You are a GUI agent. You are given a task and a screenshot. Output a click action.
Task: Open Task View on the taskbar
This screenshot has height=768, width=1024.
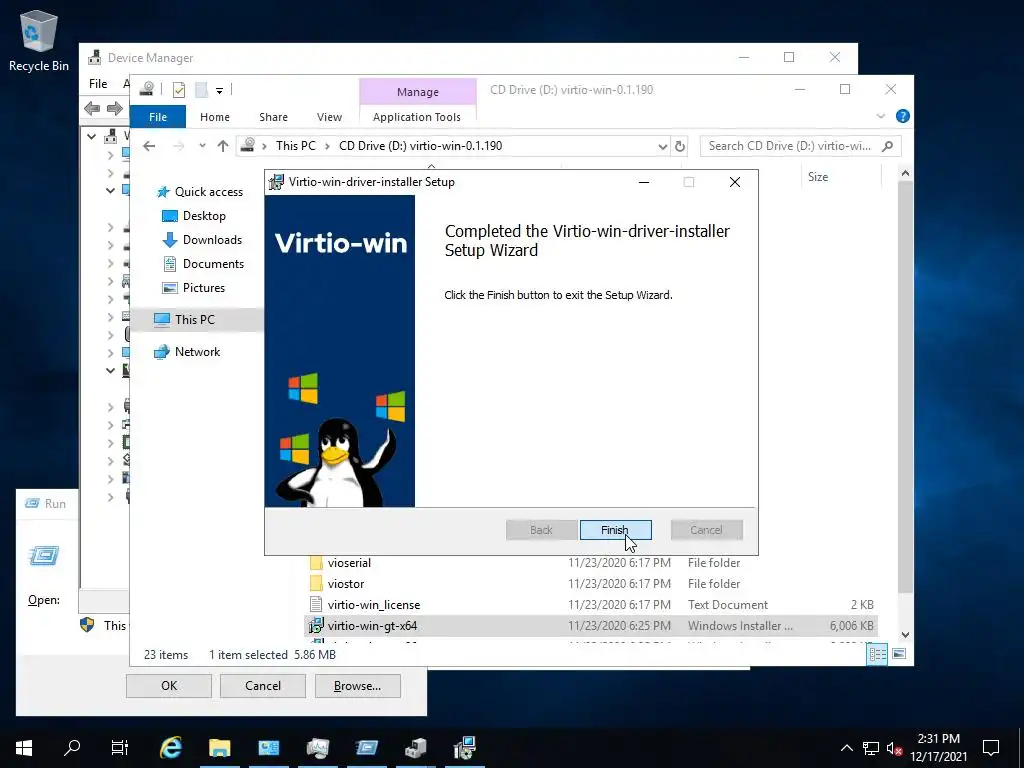point(120,748)
